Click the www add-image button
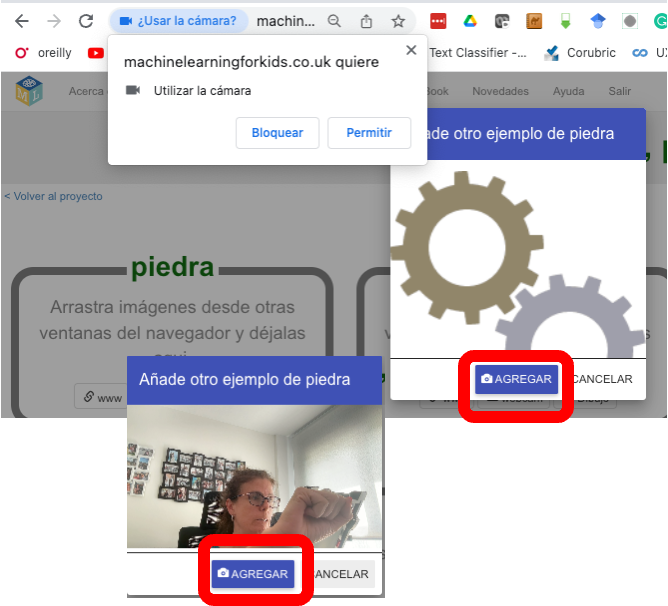The image size is (668, 606). tap(102, 397)
